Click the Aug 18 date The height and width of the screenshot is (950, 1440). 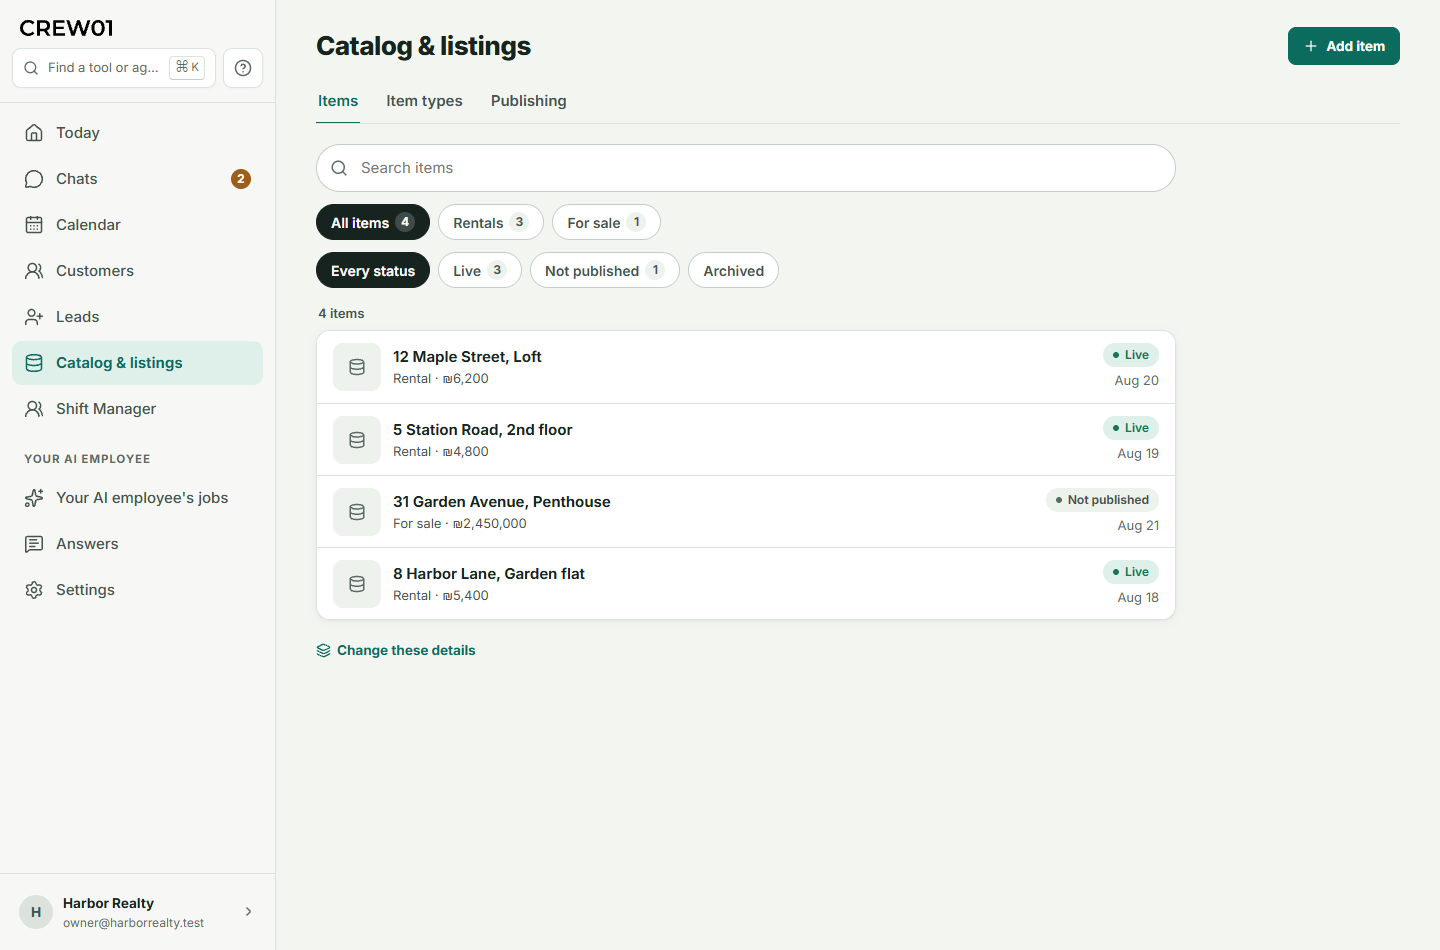tap(1138, 598)
